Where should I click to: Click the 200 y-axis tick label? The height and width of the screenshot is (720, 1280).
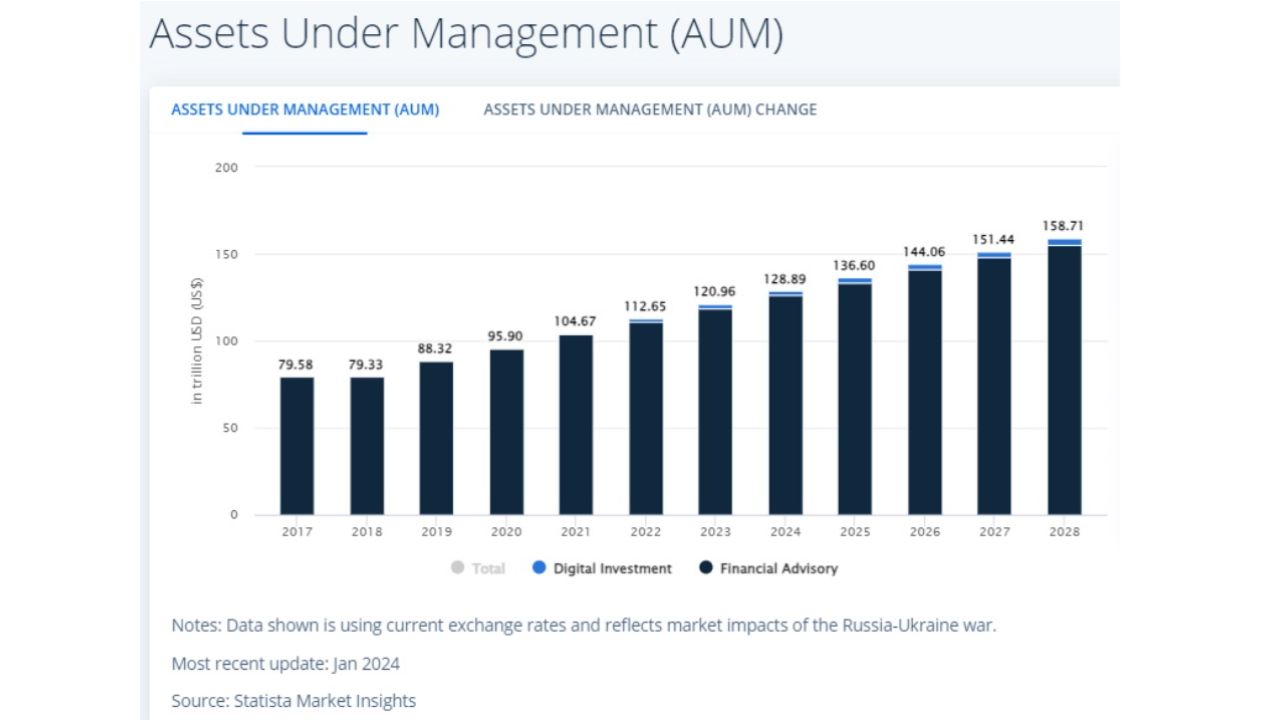coord(227,167)
